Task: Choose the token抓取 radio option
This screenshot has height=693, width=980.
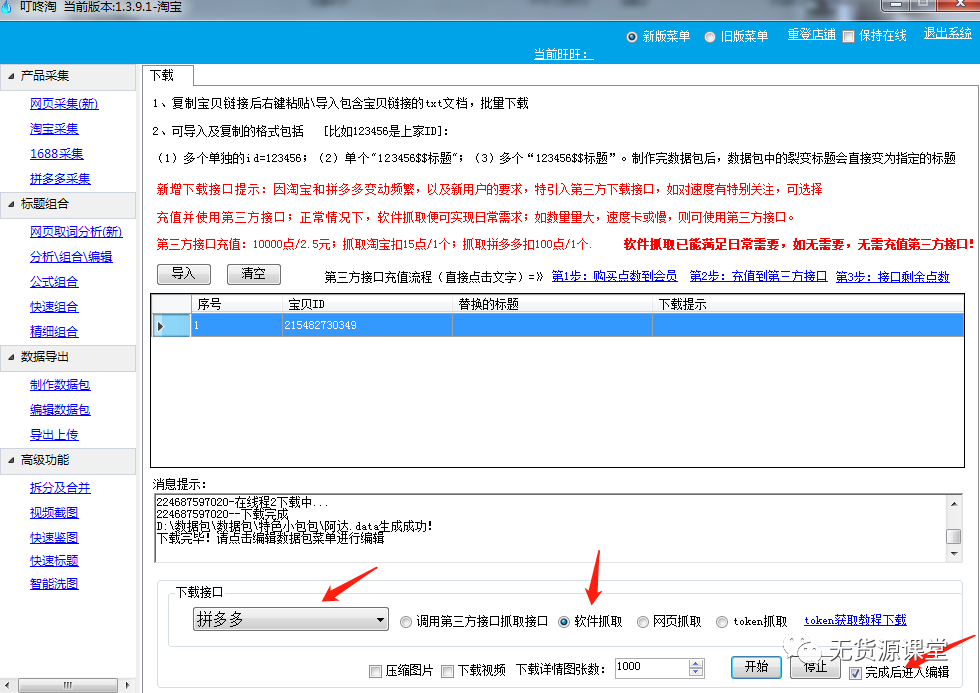Action: click(722, 622)
